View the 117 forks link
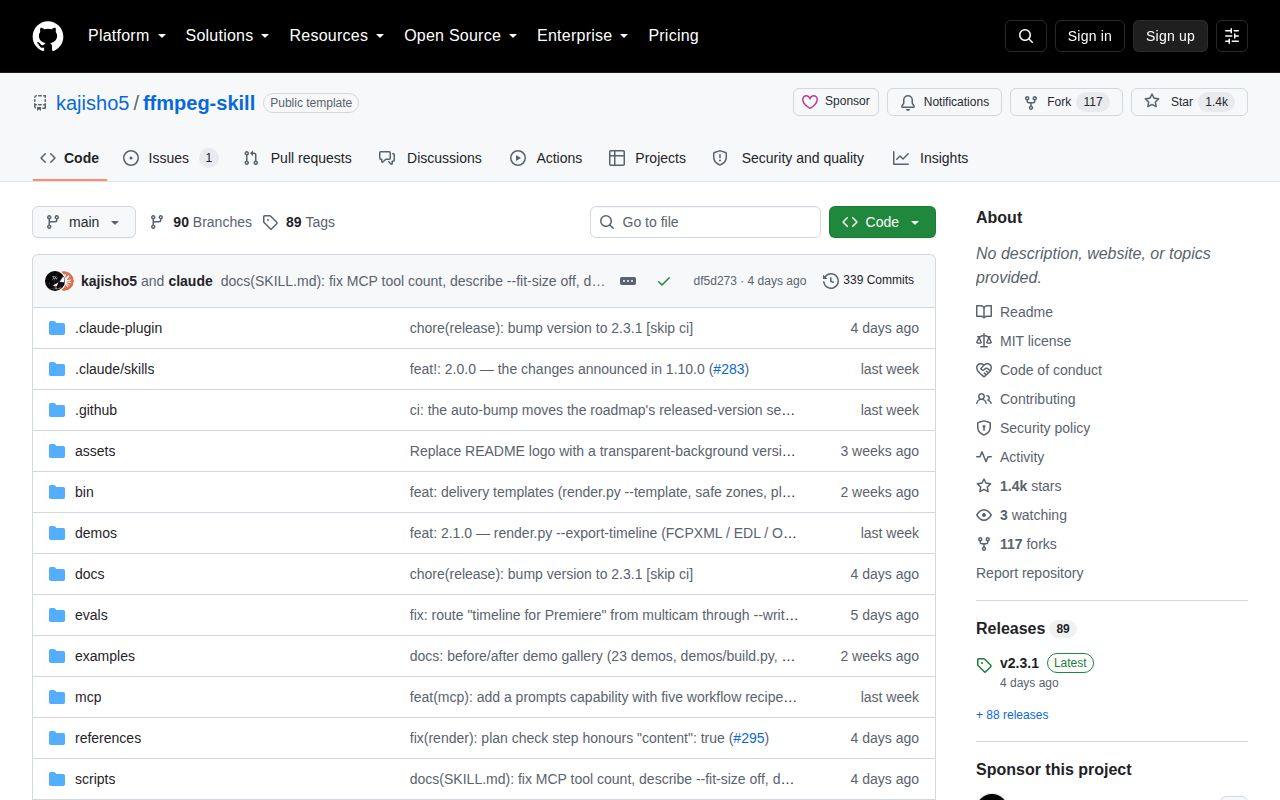 [1016, 544]
